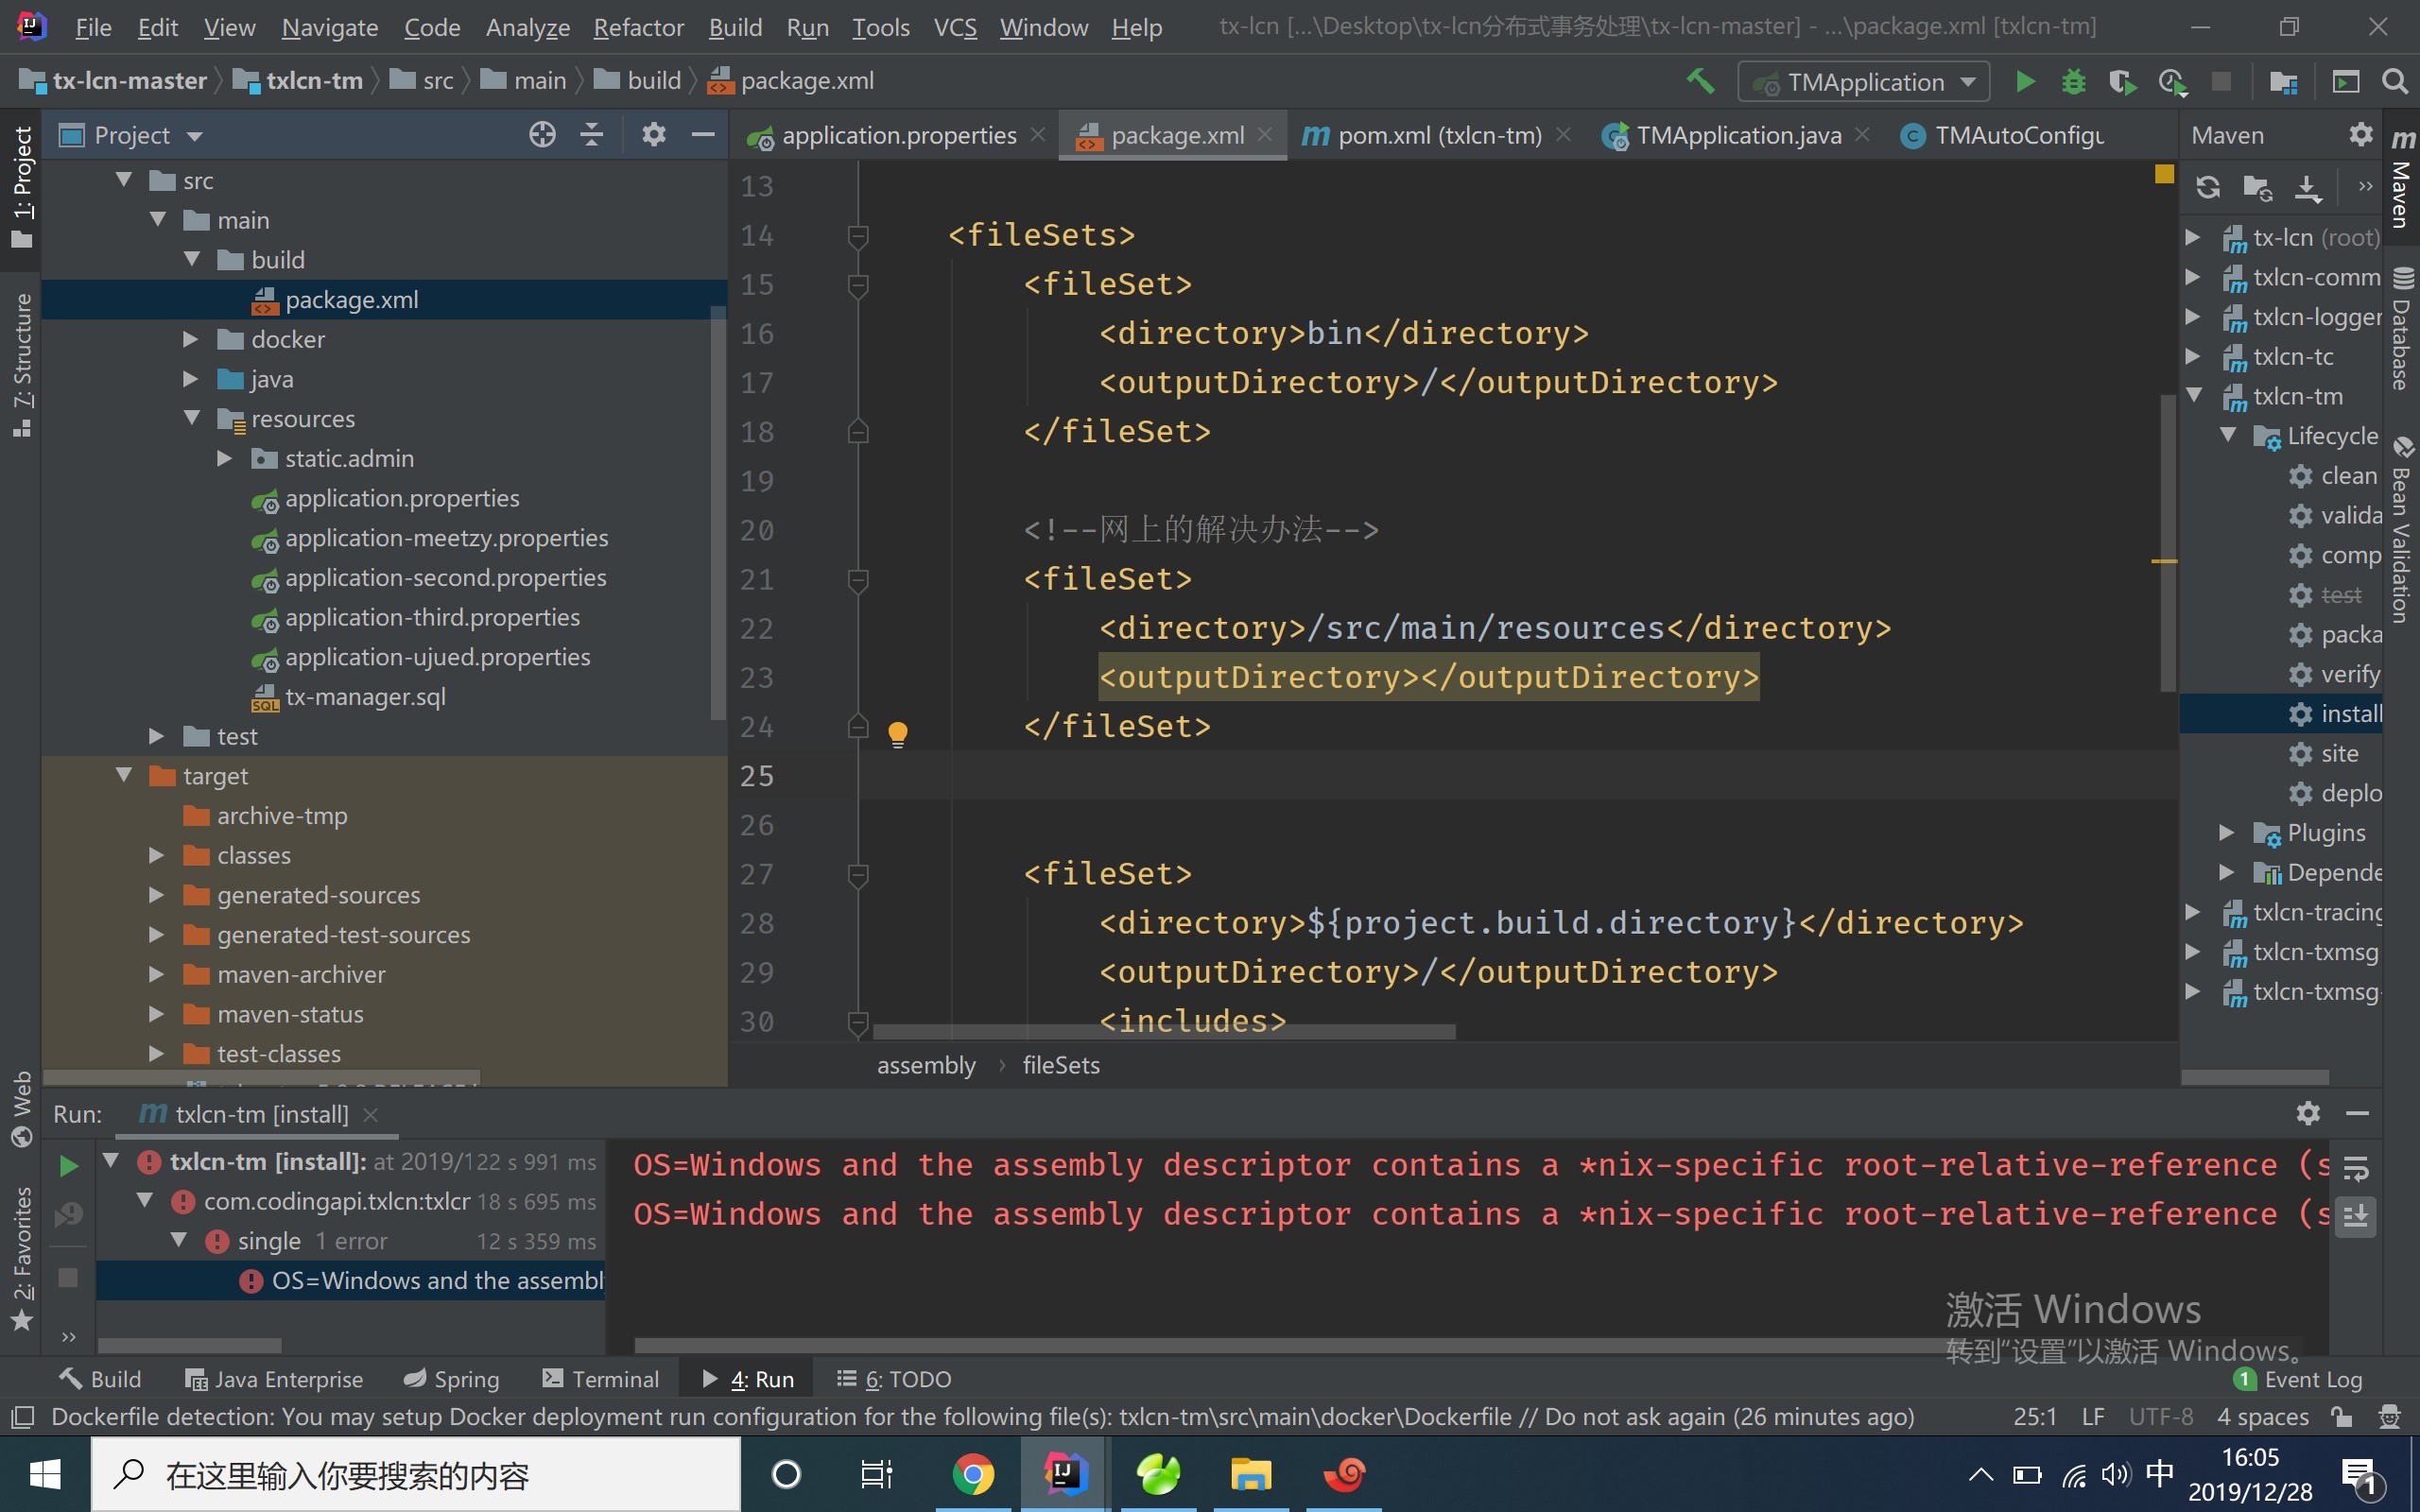2420x1512 pixels.
Task: Click the editor horizontal scrollbar
Action: (1164, 1030)
